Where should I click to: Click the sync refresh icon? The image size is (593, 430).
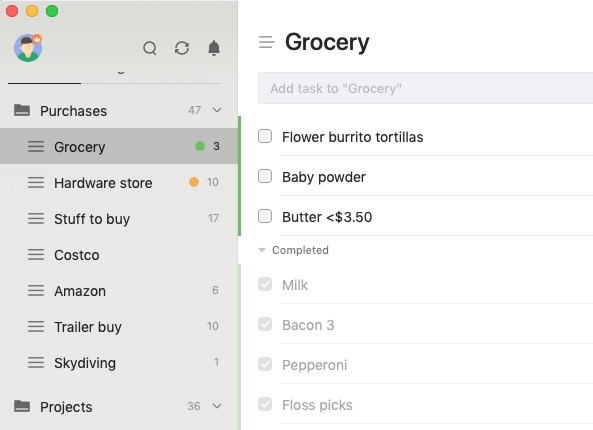182,48
